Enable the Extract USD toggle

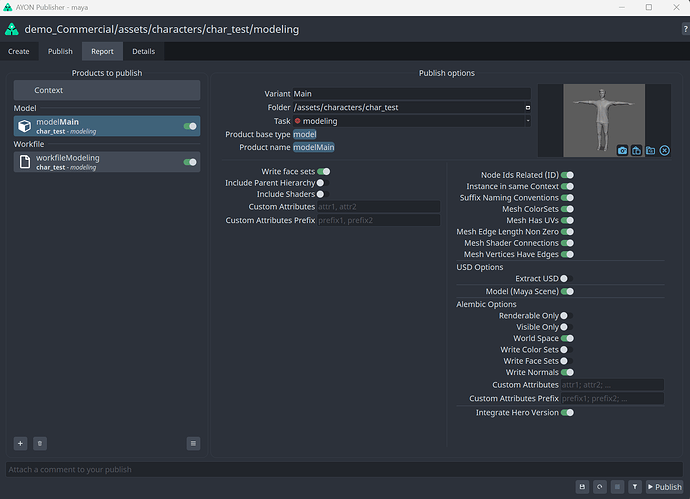coord(564,279)
